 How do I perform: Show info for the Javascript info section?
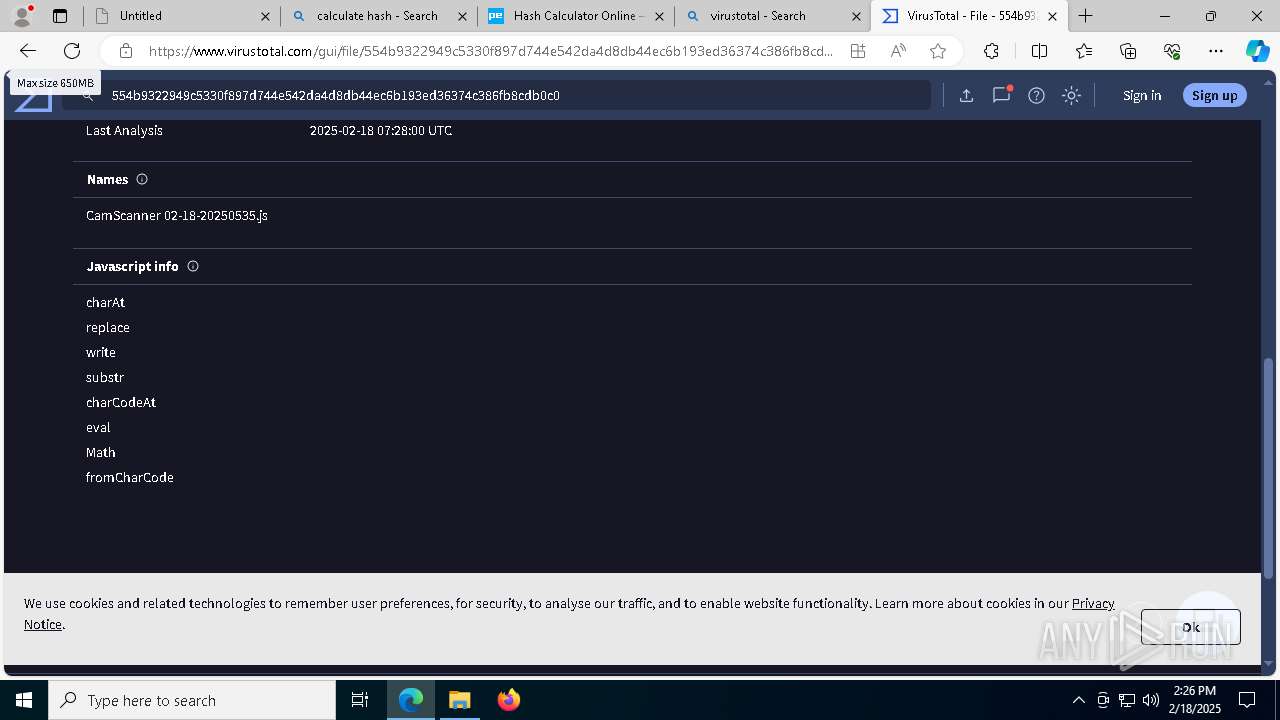[193, 267]
